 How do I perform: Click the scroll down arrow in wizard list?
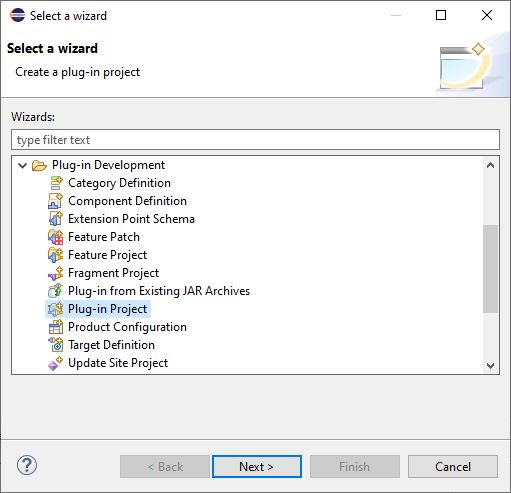490,366
